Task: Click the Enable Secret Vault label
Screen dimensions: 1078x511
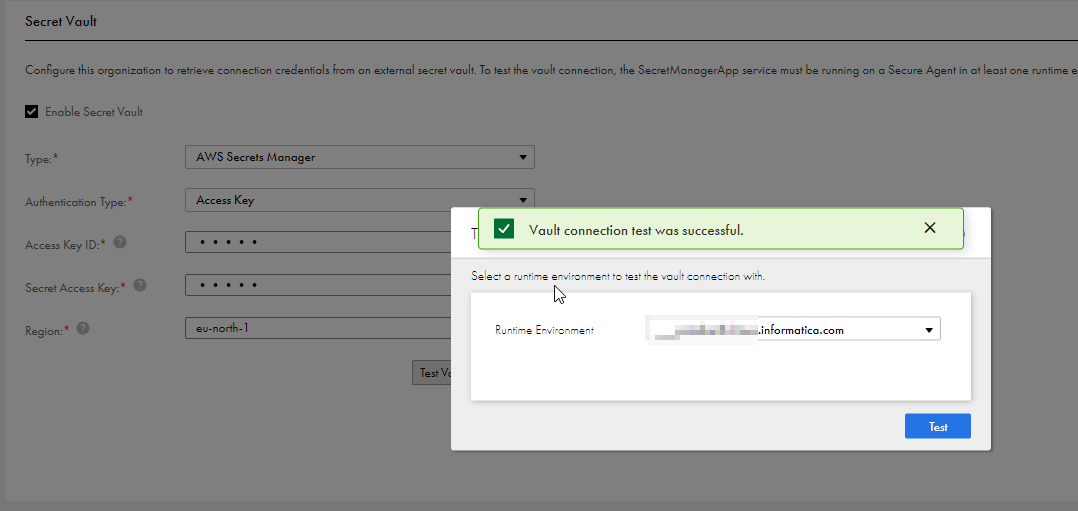Action: coord(94,111)
